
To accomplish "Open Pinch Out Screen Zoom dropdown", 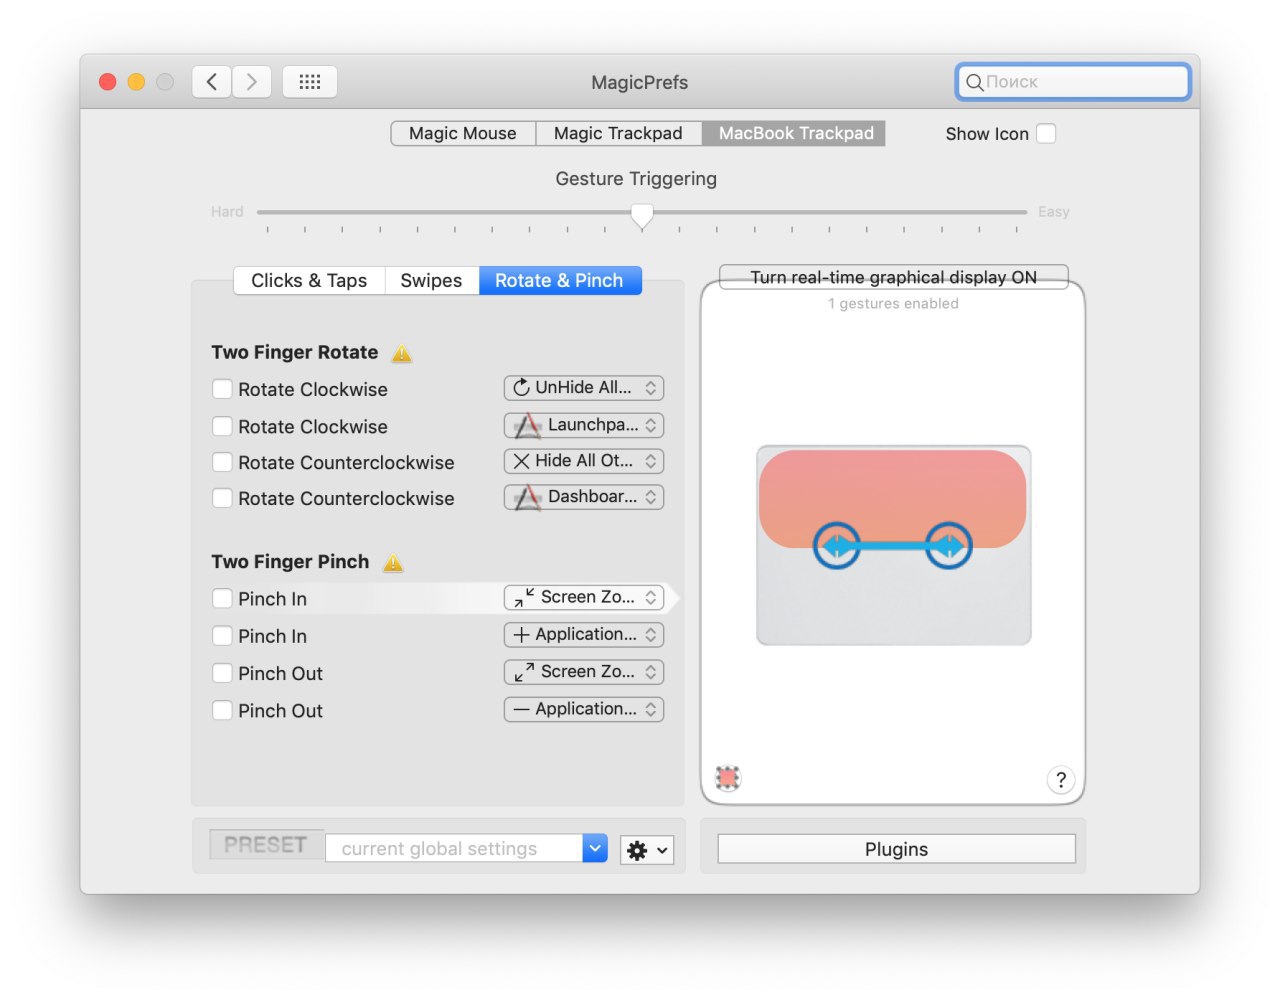I will point(584,672).
